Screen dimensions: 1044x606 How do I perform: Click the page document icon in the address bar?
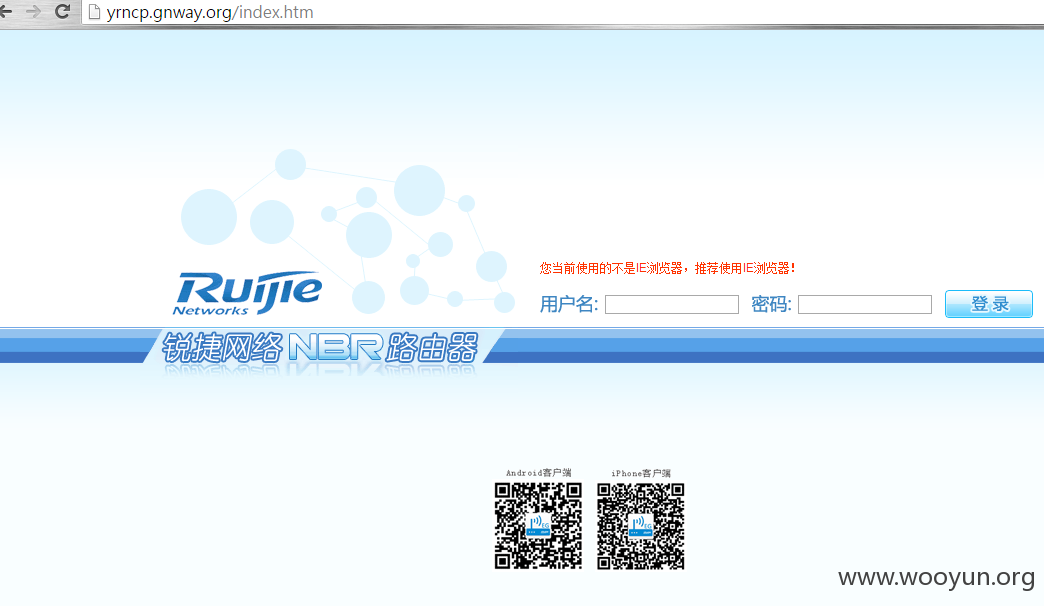[95, 12]
